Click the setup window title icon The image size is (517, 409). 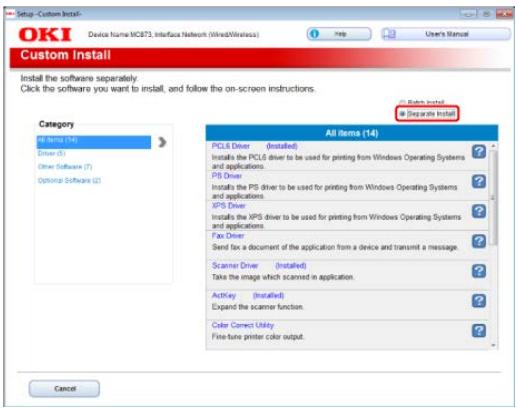tap(10, 14)
